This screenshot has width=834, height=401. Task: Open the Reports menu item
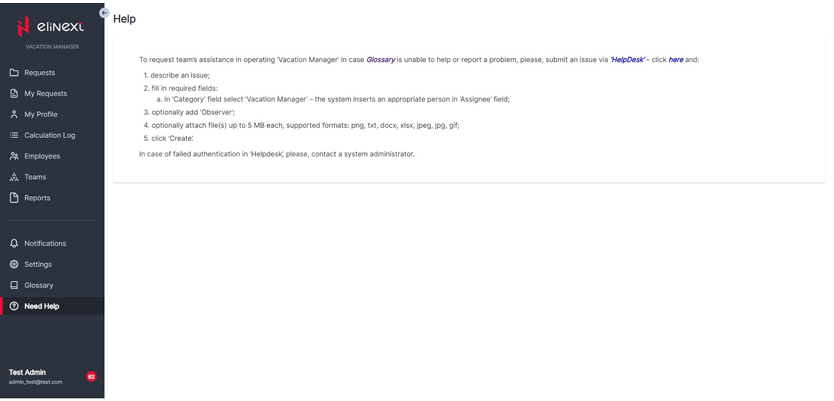point(37,197)
